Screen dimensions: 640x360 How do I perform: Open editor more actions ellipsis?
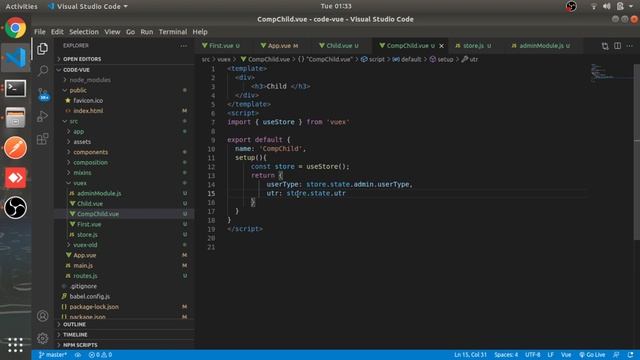click(x=630, y=46)
